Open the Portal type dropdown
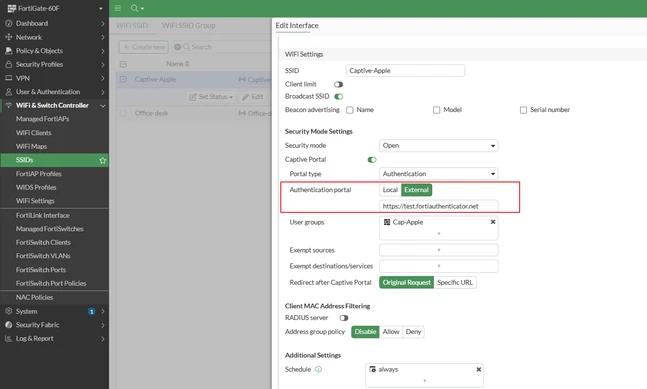Image resolution: width=647 pixels, height=389 pixels. pos(439,174)
